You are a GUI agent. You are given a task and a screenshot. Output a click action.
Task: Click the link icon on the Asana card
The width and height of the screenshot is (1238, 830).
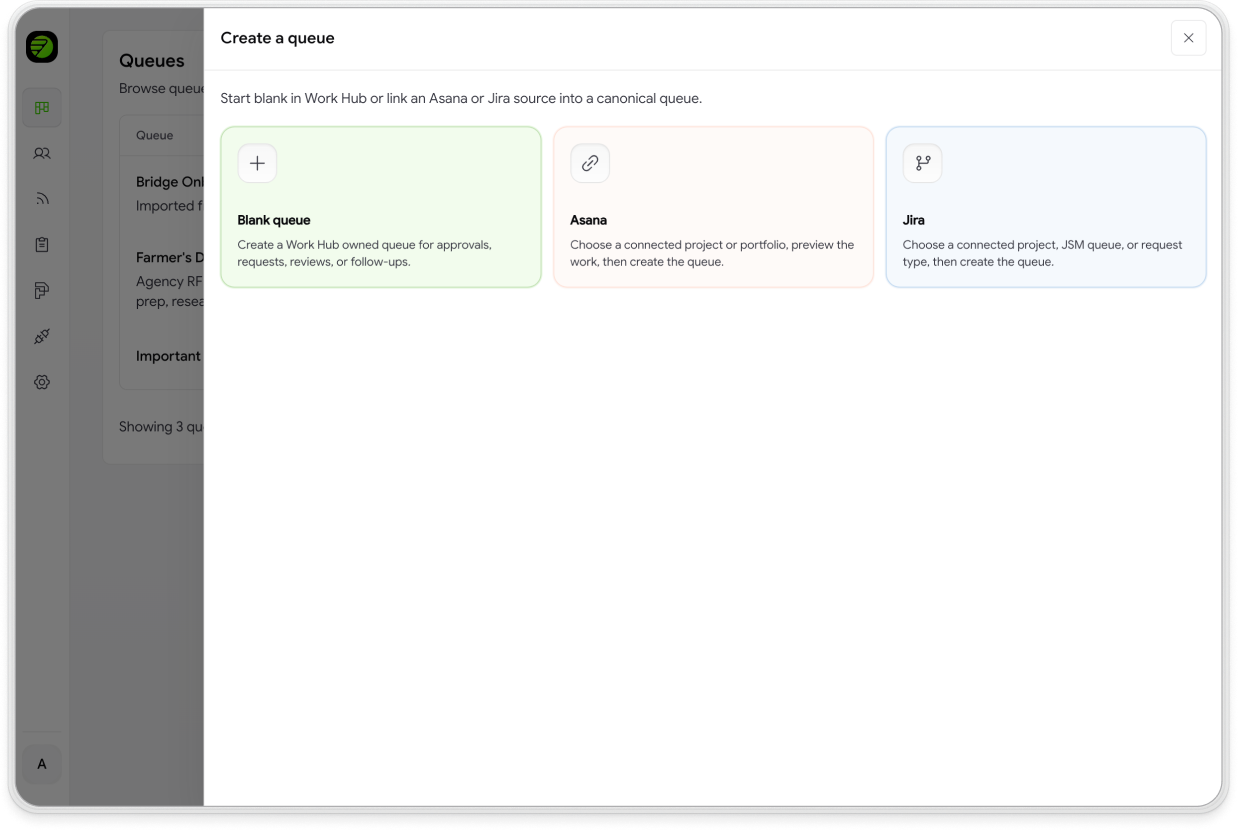[x=590, y=163]
